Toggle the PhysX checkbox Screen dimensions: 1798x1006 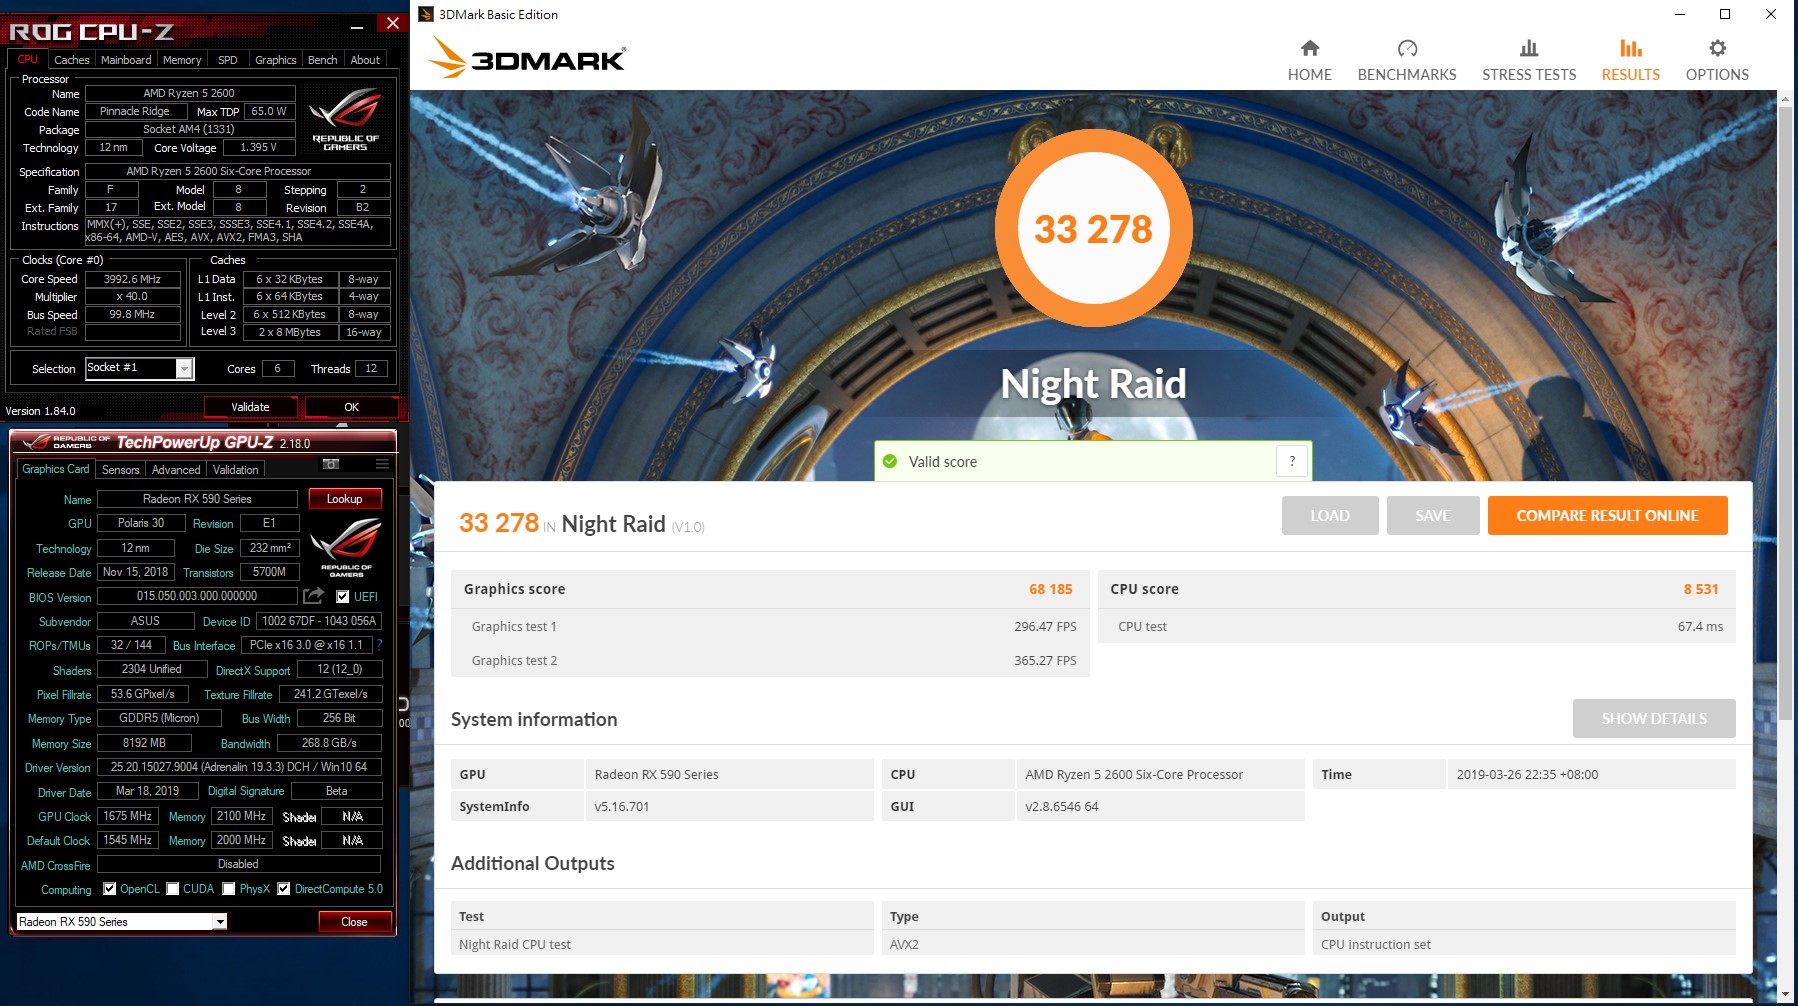[x=229, y=888]
